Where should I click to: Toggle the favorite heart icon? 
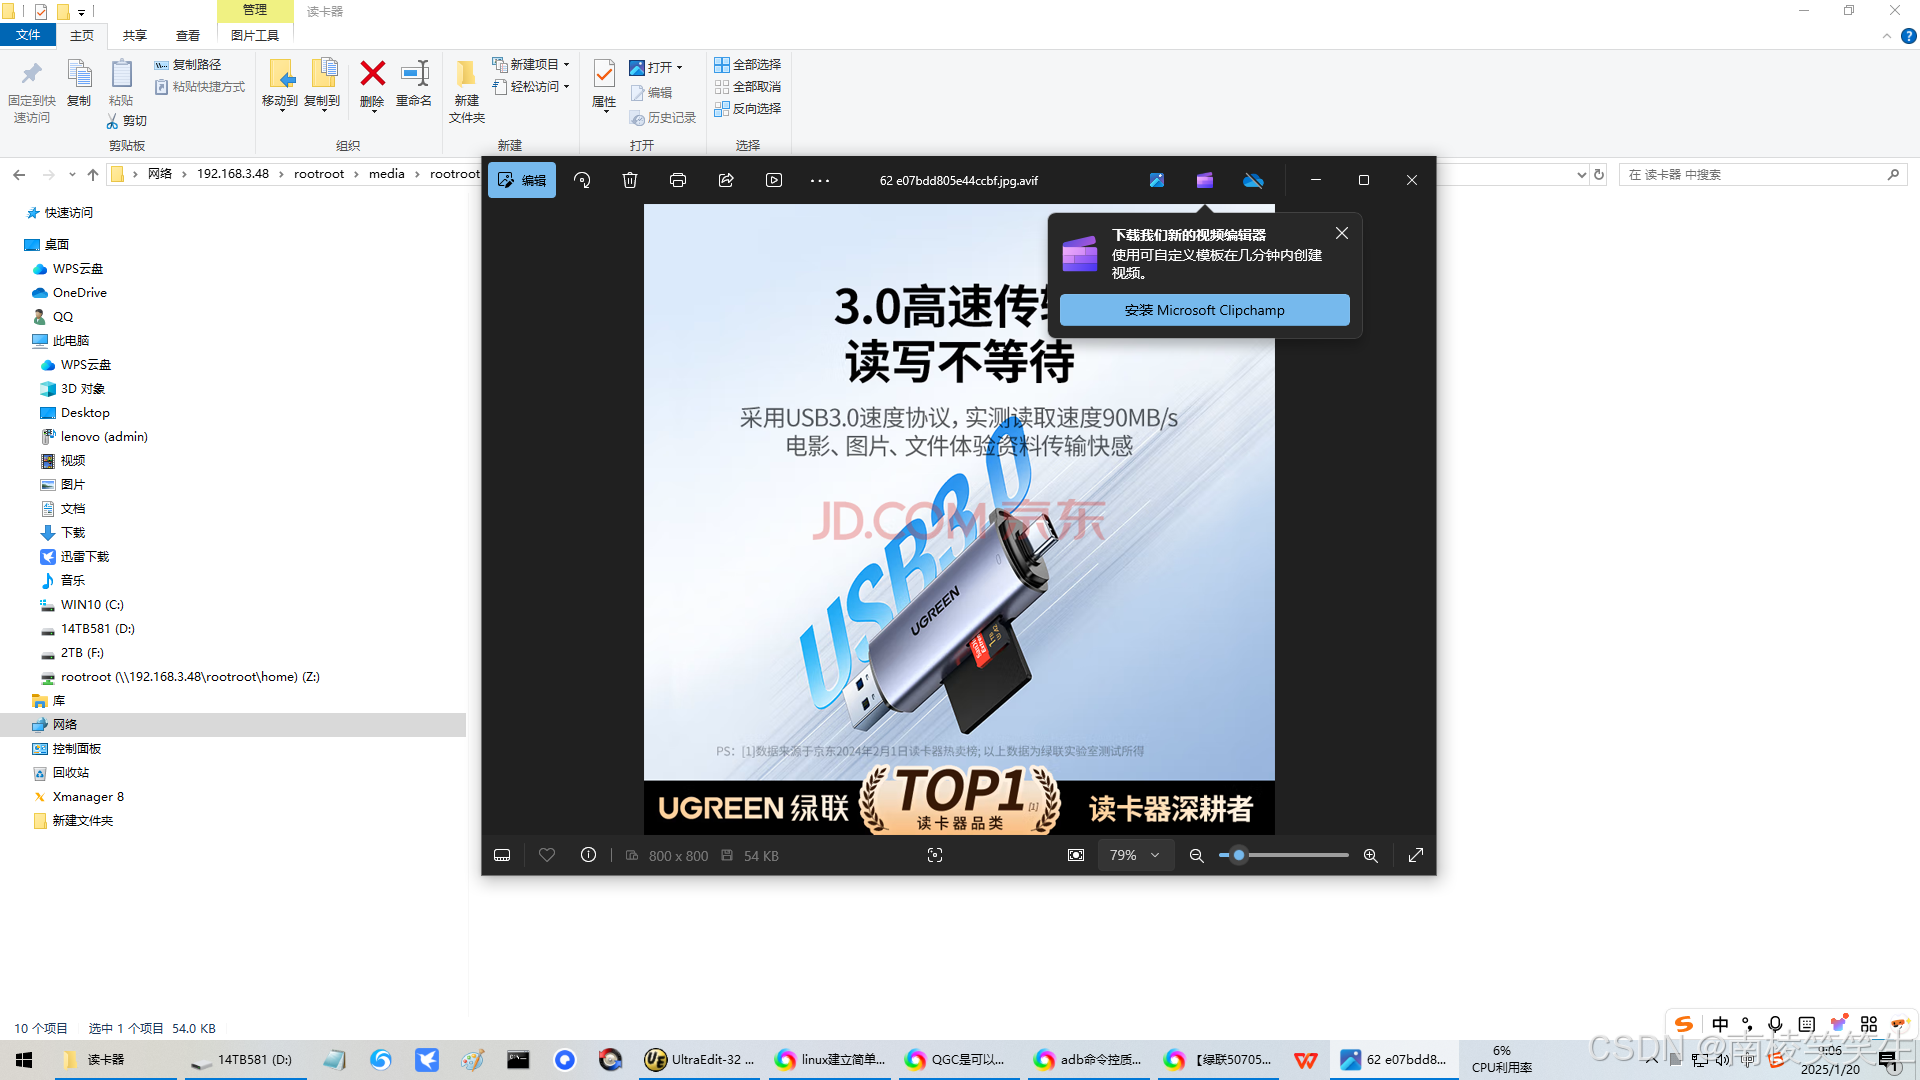pos(547,855)
